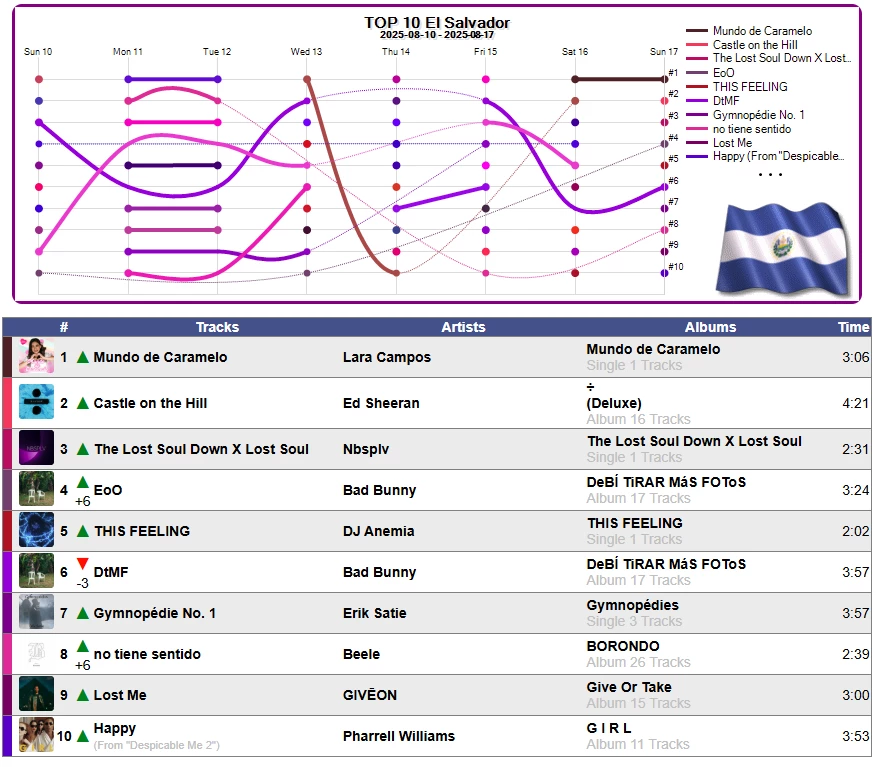Click the Wed 13 chart date label
This screenshot has width=878, height=767.
[x=306, y=52]
